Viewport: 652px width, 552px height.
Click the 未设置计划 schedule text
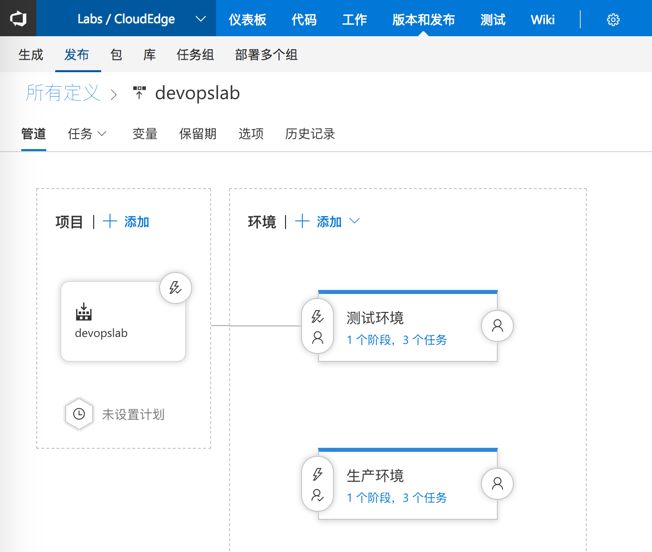coord(133,414)
